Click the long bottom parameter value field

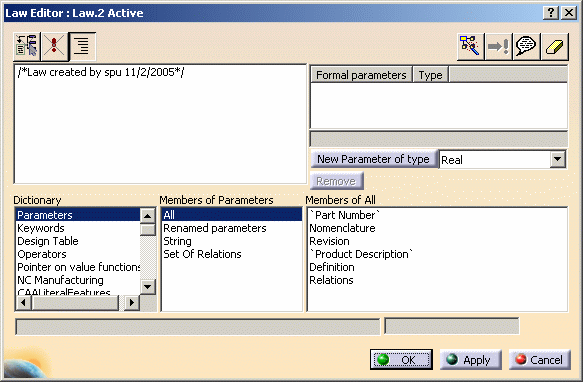pyautogui.click(x=197, y=327)
